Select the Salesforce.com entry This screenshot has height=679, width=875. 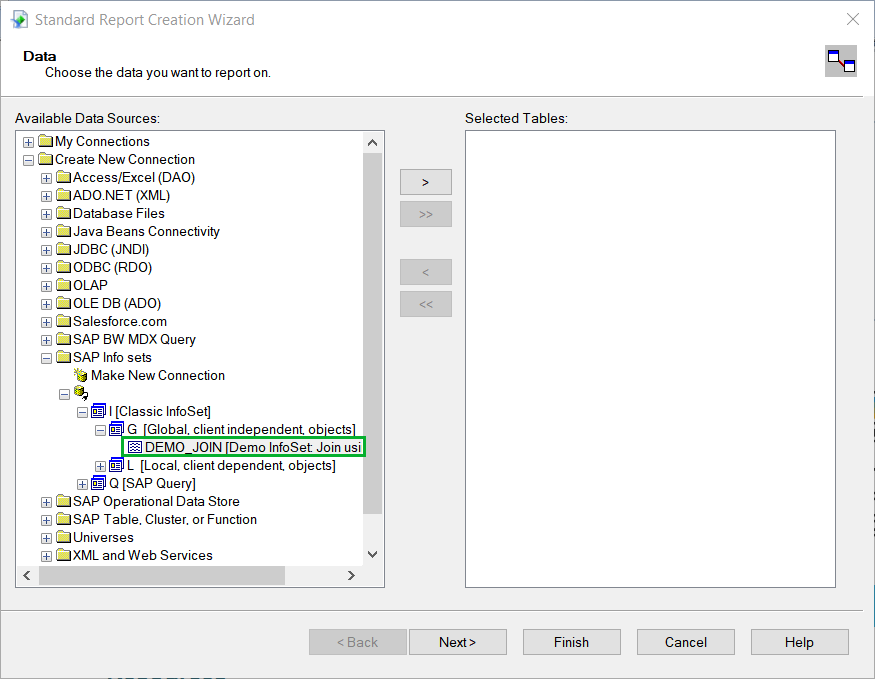point(119,321)
